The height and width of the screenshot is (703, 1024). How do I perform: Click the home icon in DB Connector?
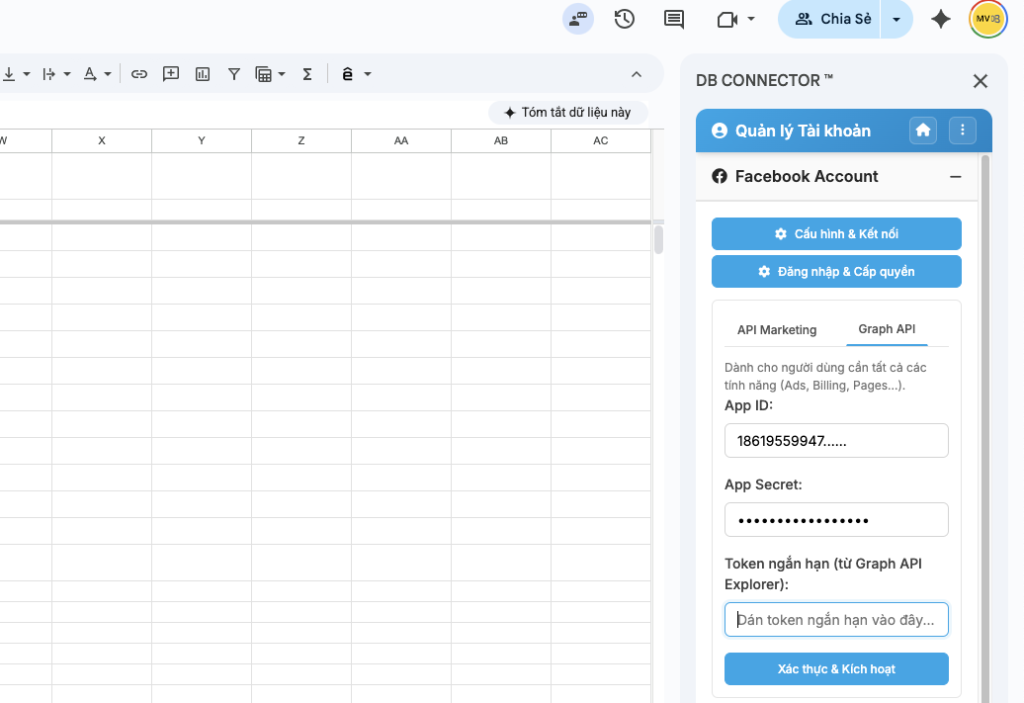pos(923,130)
